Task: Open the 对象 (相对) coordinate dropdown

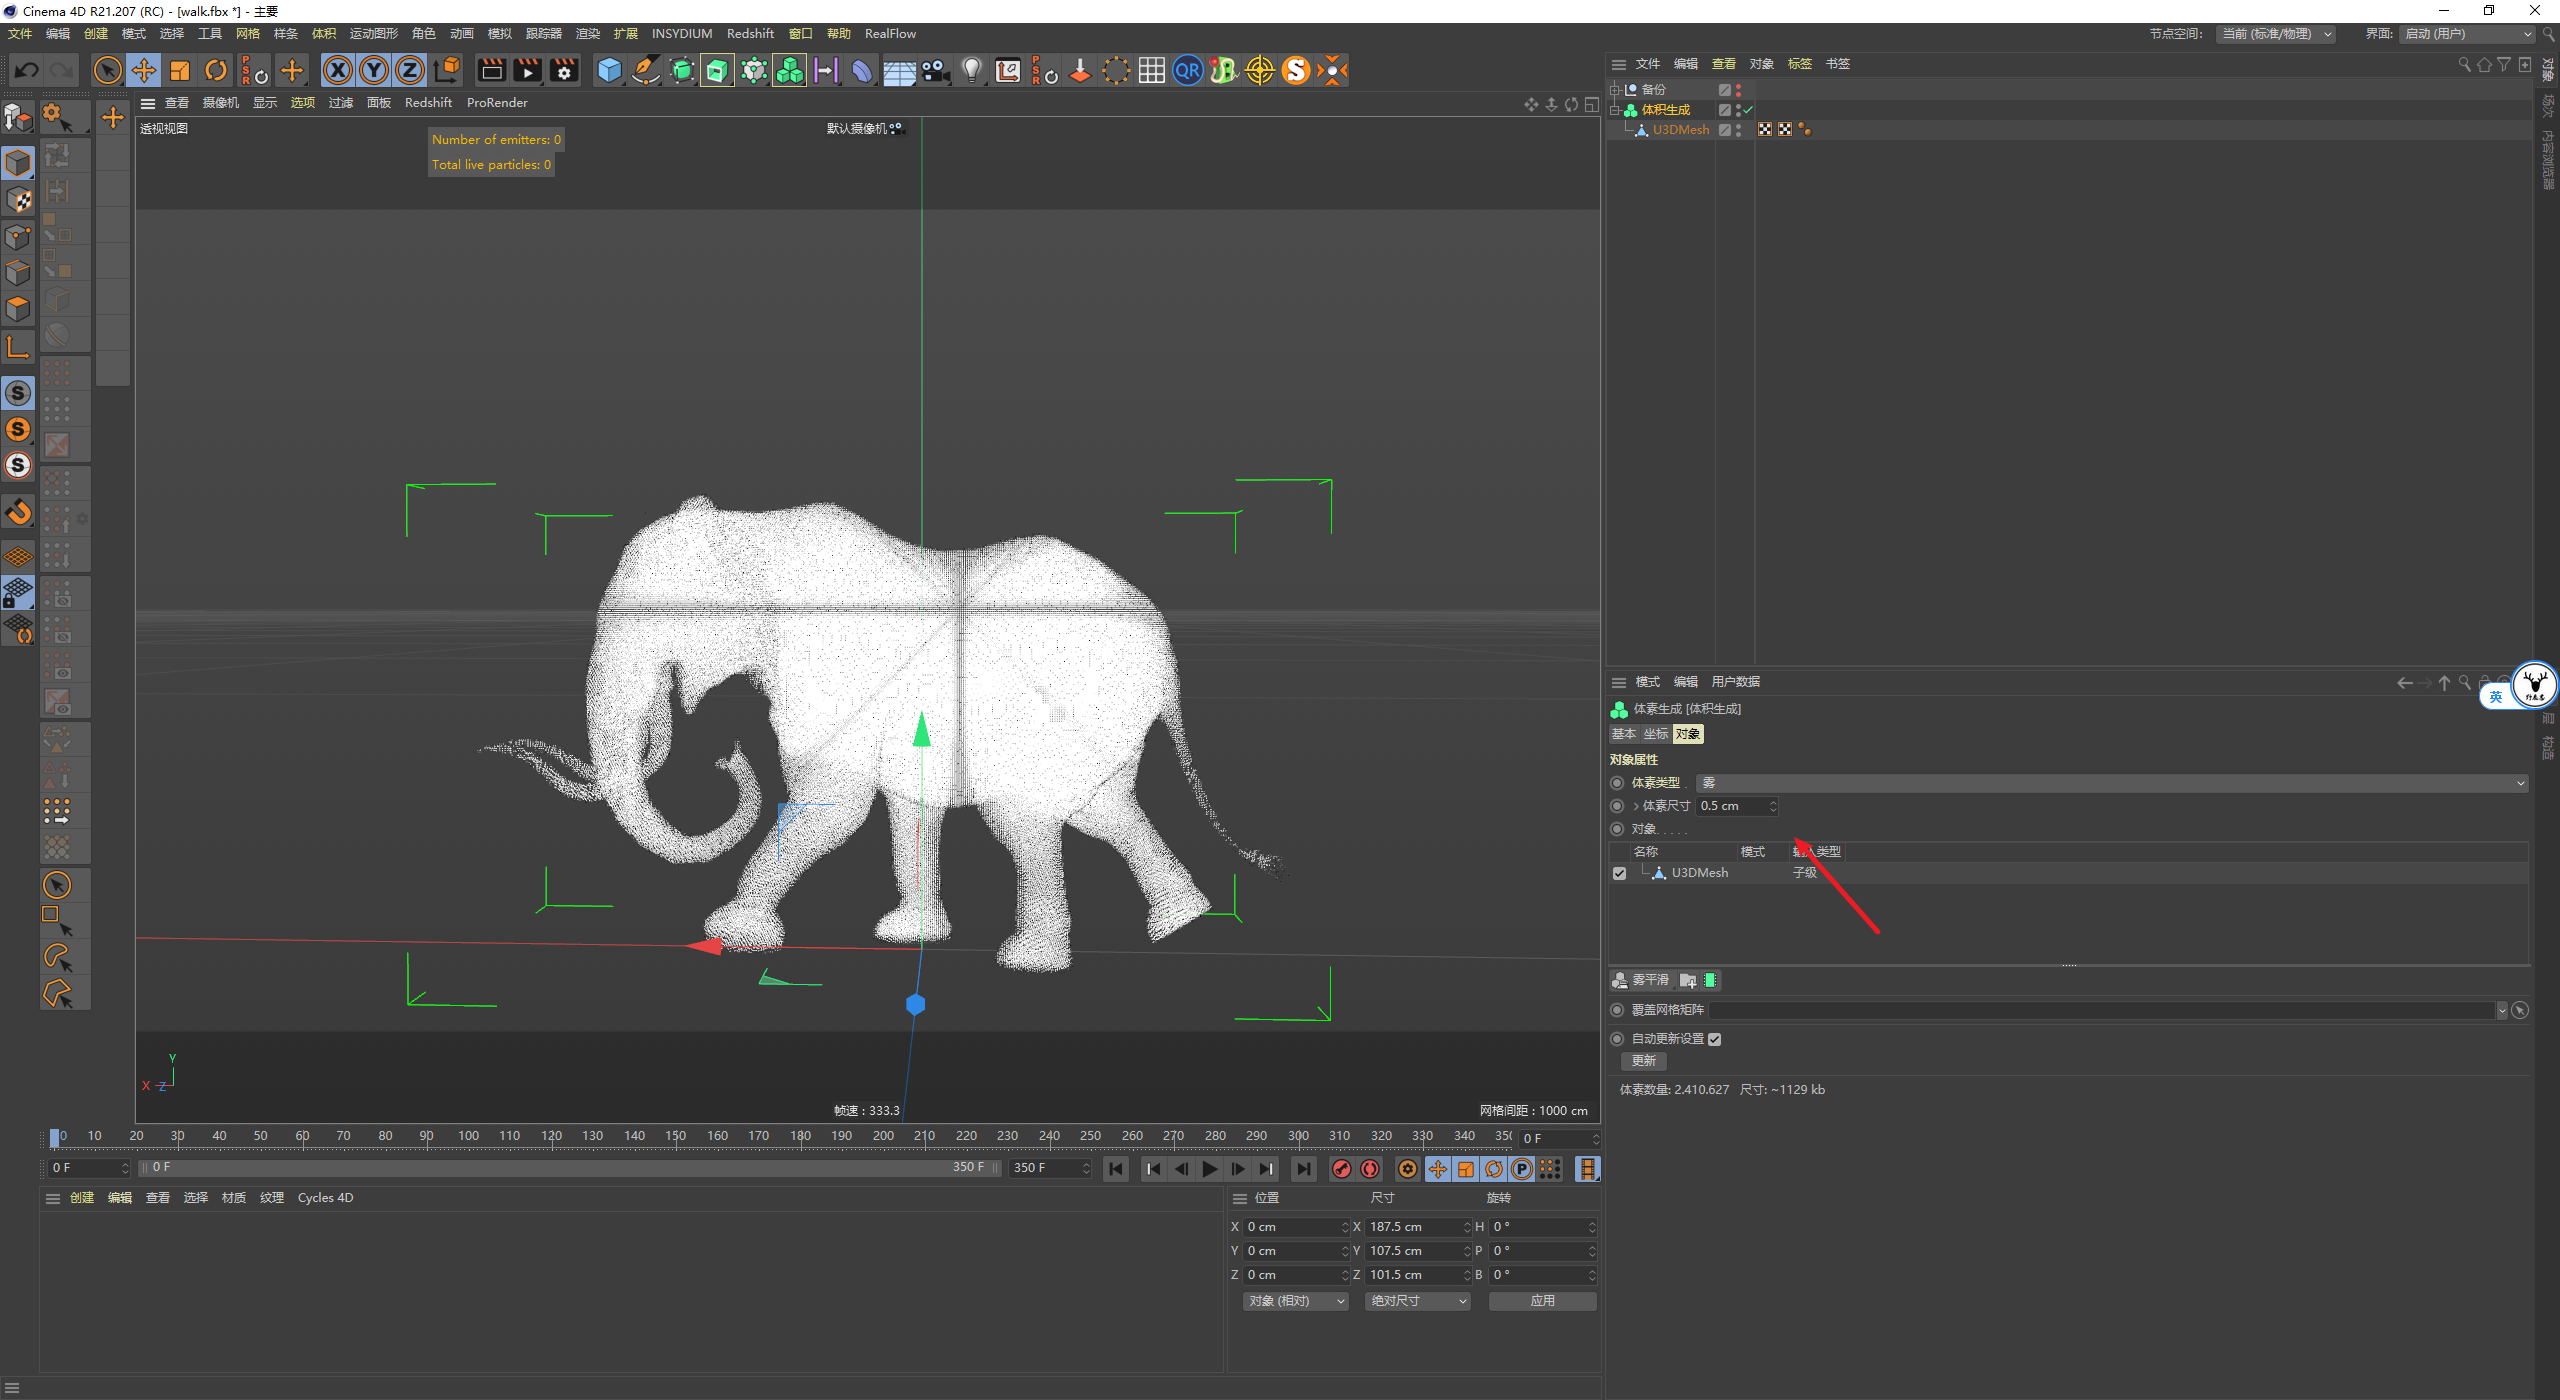Action: coord(1295,1301)
